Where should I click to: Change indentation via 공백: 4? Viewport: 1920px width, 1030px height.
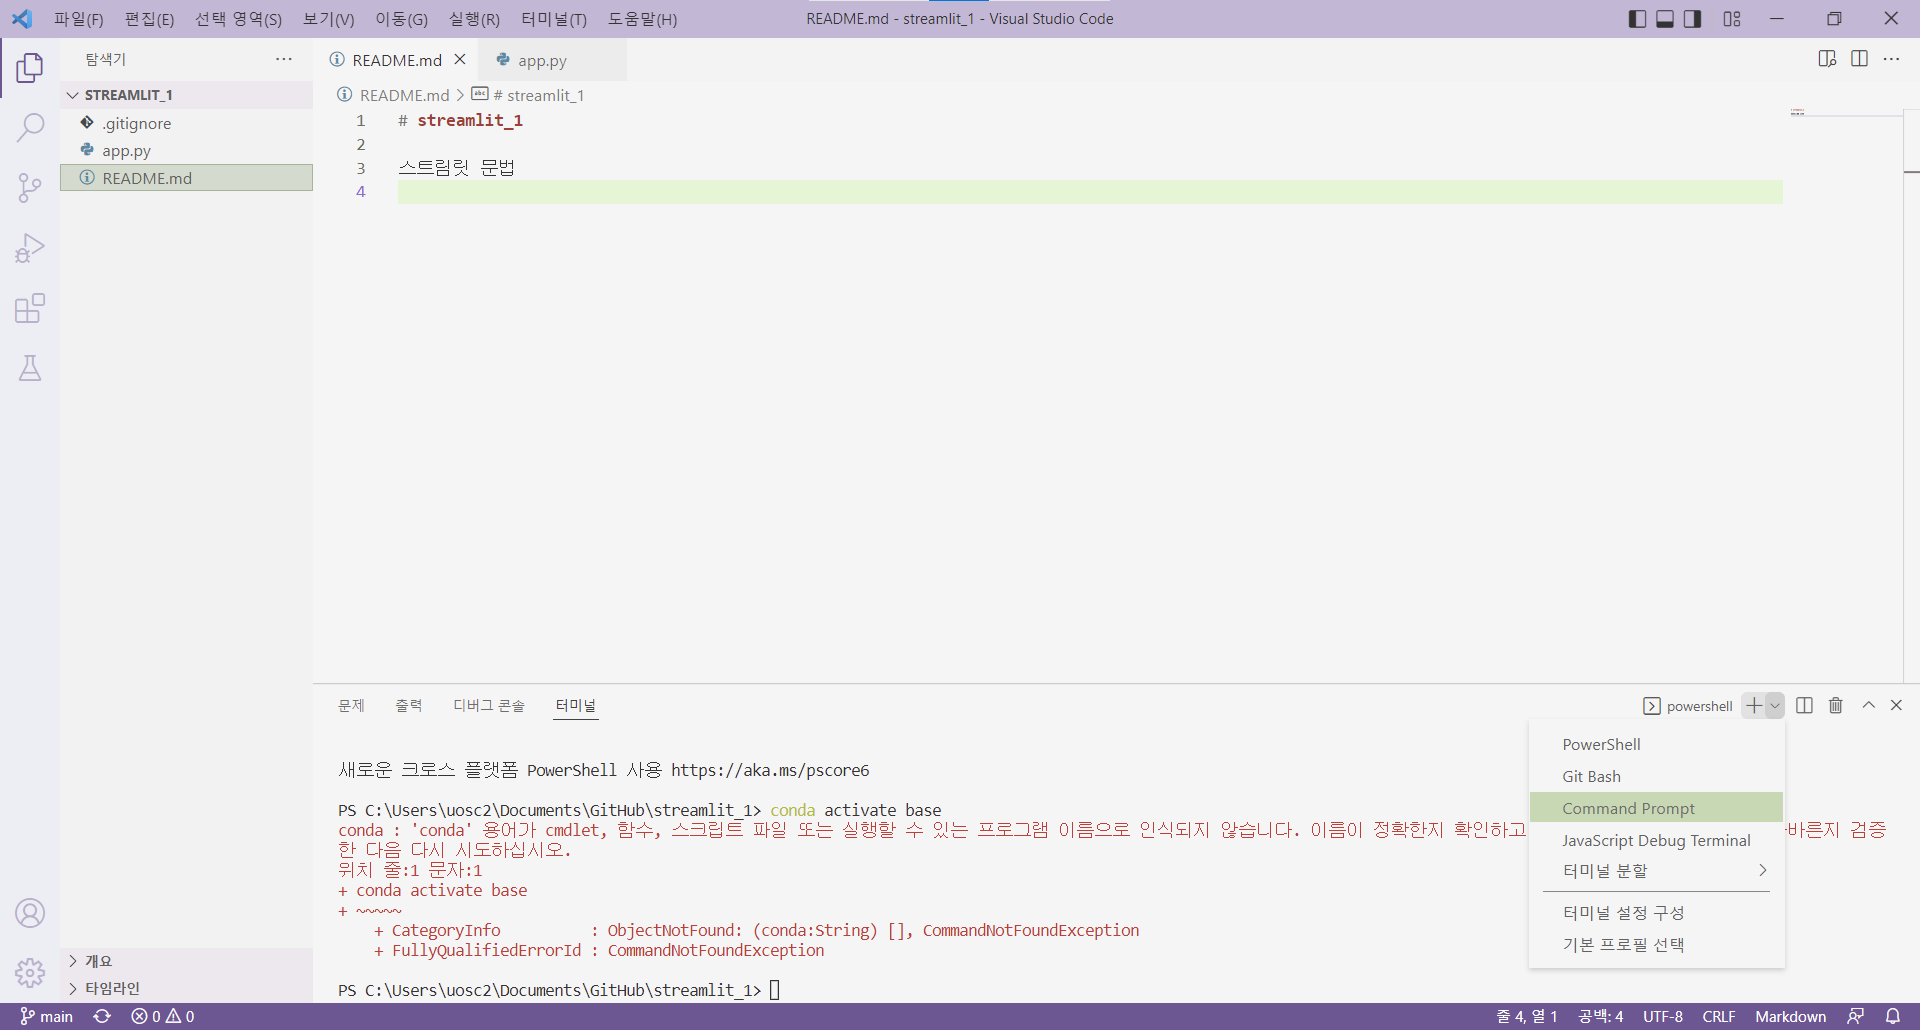pos(1601,1016)
